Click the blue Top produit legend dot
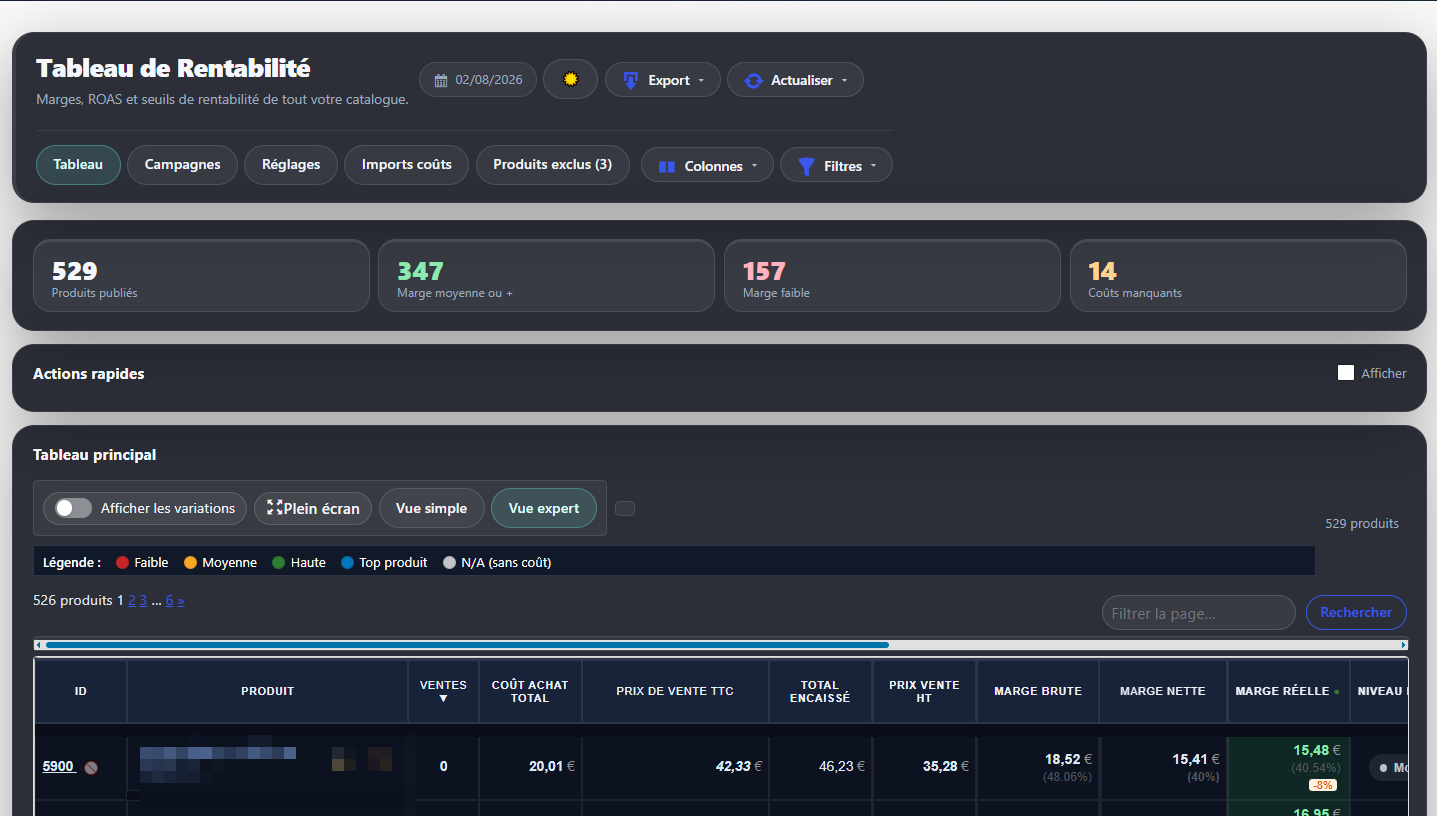Image resolution: width=1437 pixels, height=816 pixels. 347,563
